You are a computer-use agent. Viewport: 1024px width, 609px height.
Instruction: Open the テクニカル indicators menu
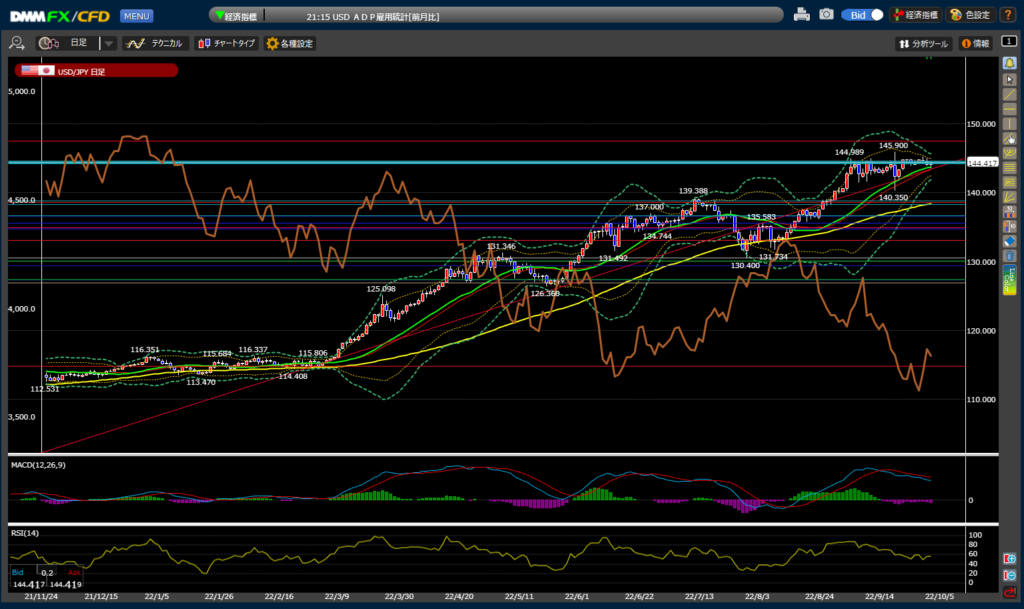154,44
